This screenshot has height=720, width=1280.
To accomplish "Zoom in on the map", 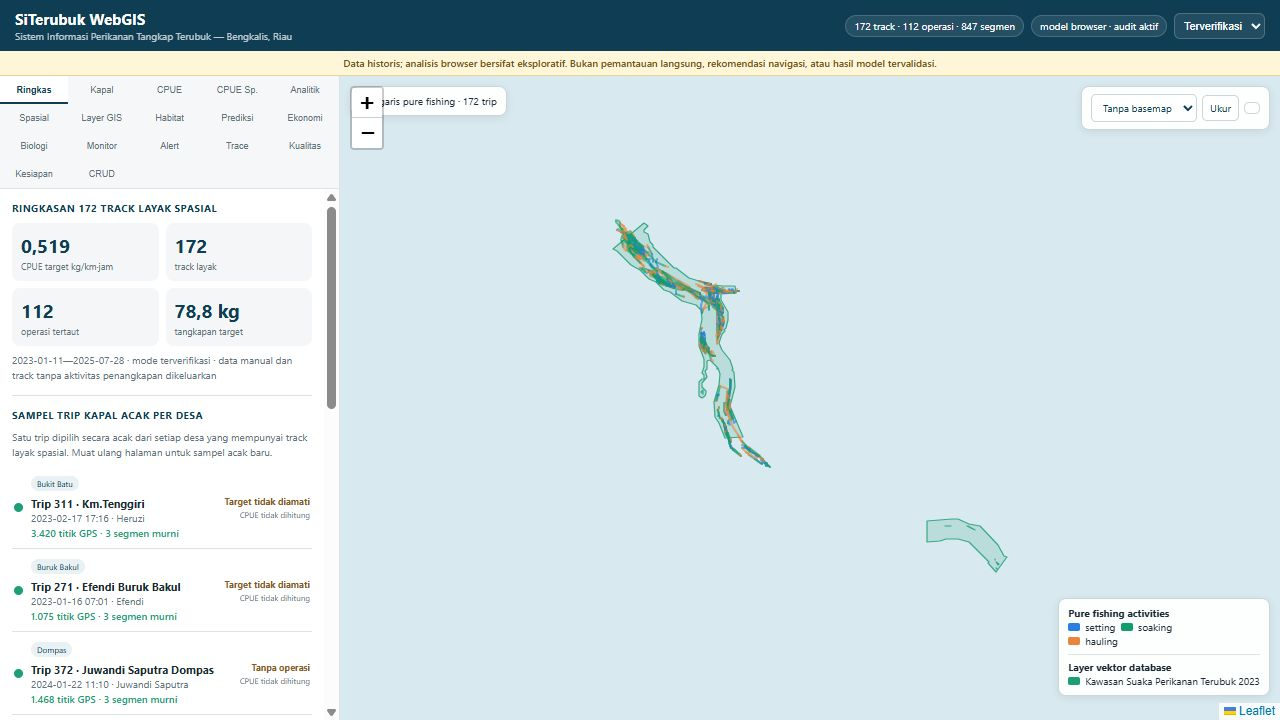I will pos(367,103).
